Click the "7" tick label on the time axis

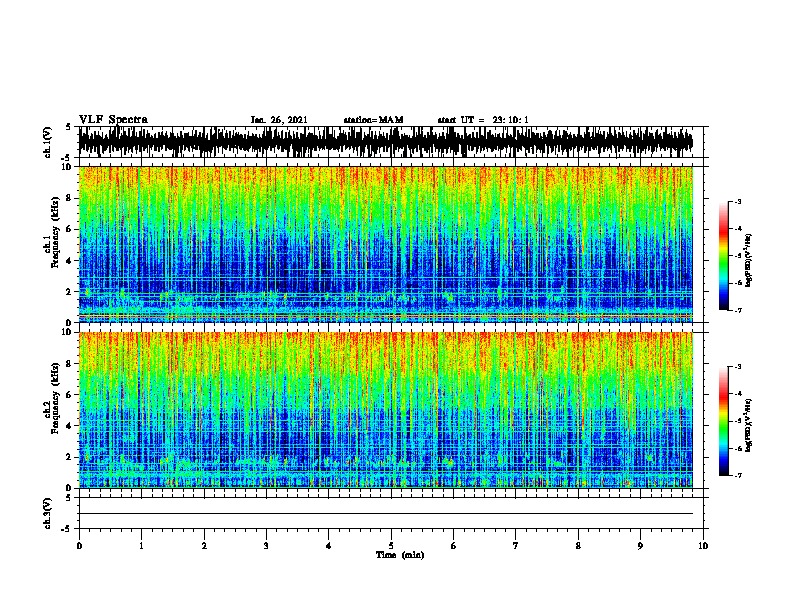(x=516, y=546)
